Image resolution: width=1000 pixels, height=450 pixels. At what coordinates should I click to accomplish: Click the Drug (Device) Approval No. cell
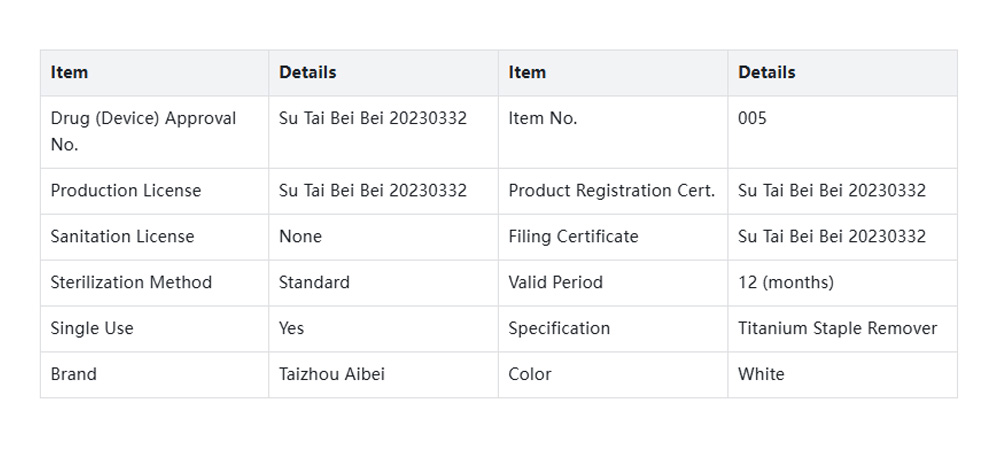point(143,131)
